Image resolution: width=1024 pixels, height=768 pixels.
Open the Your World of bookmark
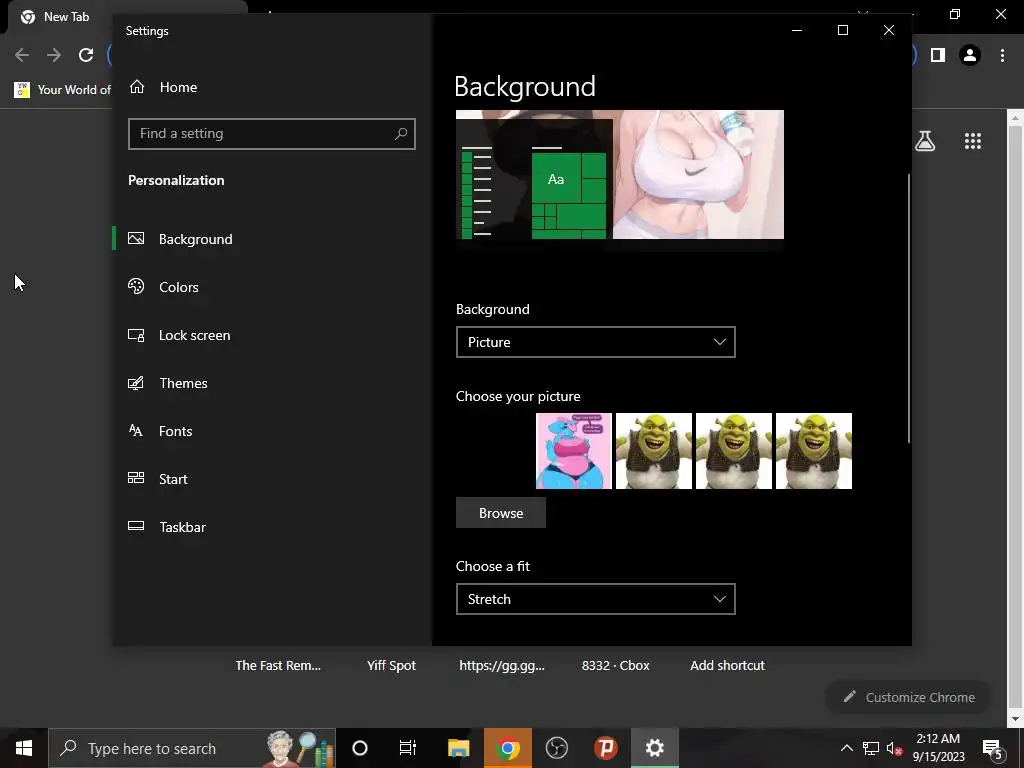point(63,89)
